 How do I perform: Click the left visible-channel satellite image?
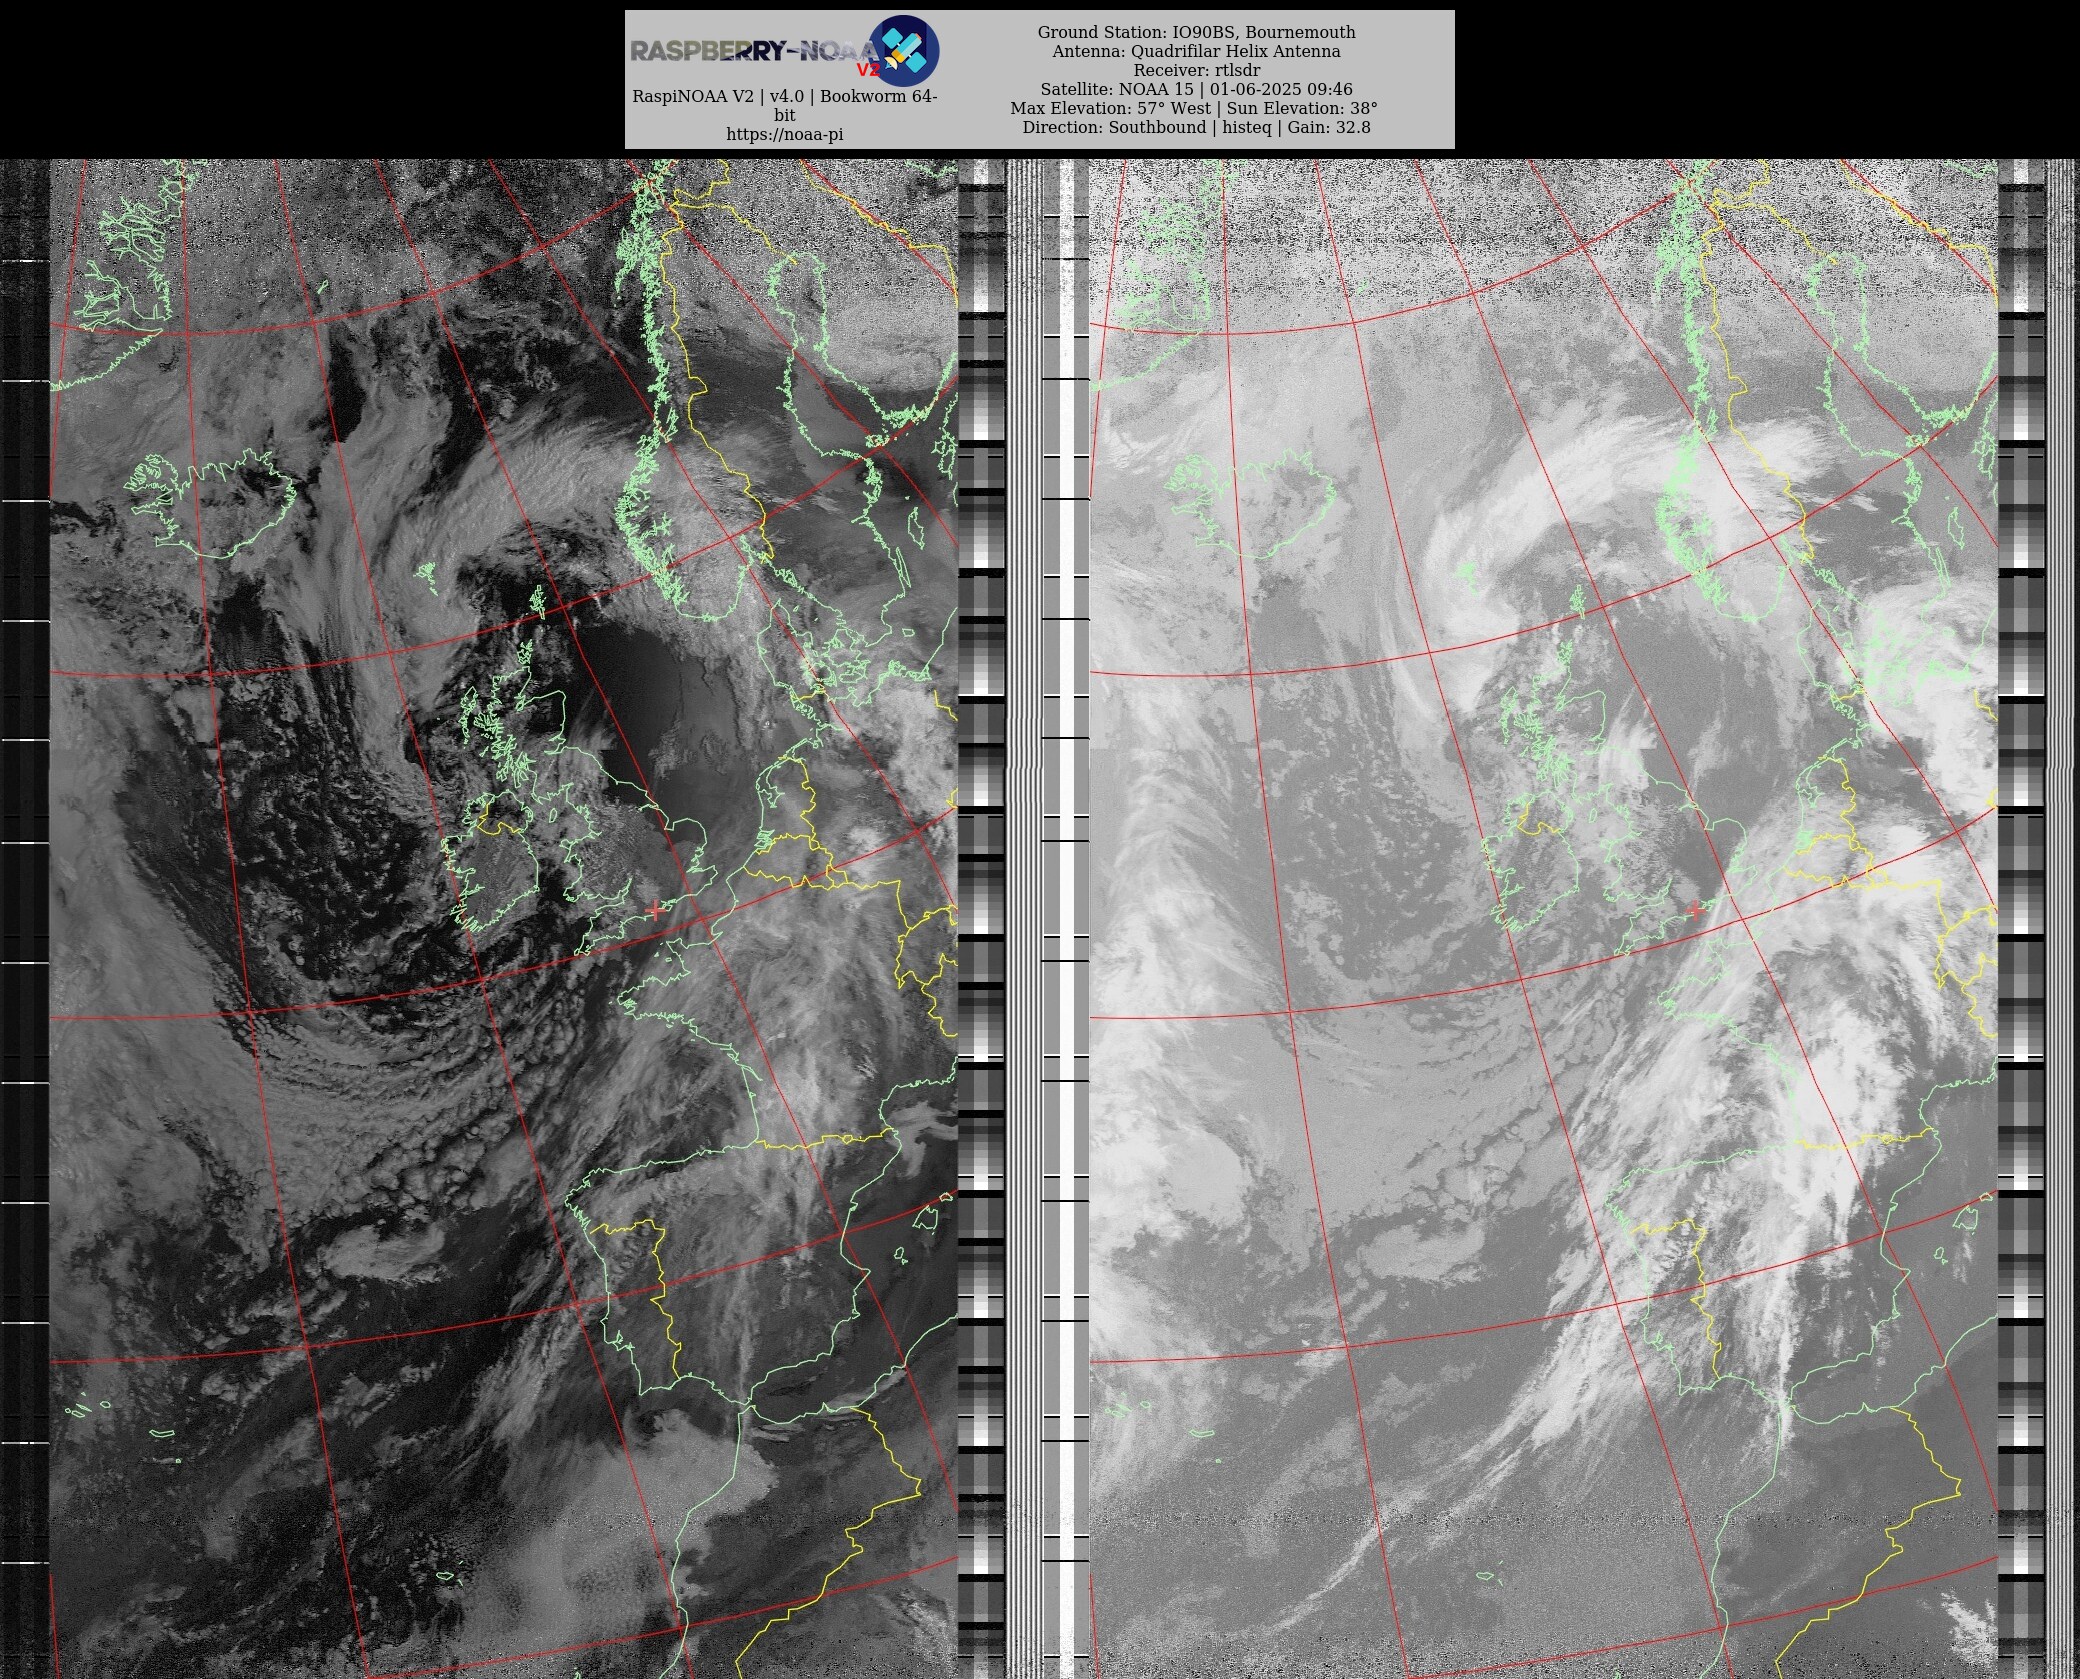[504, 918]
